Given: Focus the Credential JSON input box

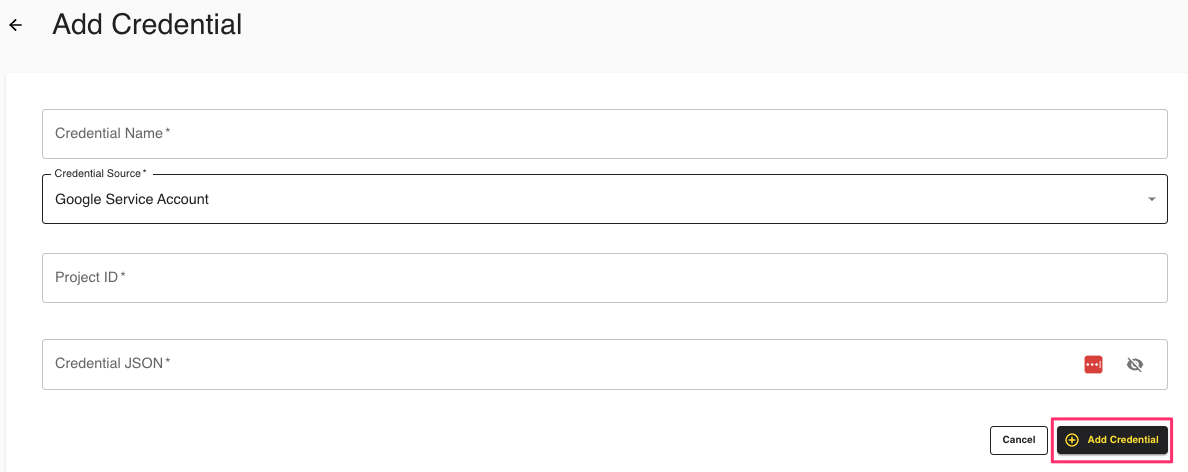Looking at the screenshot, I should tap(560, 364).
